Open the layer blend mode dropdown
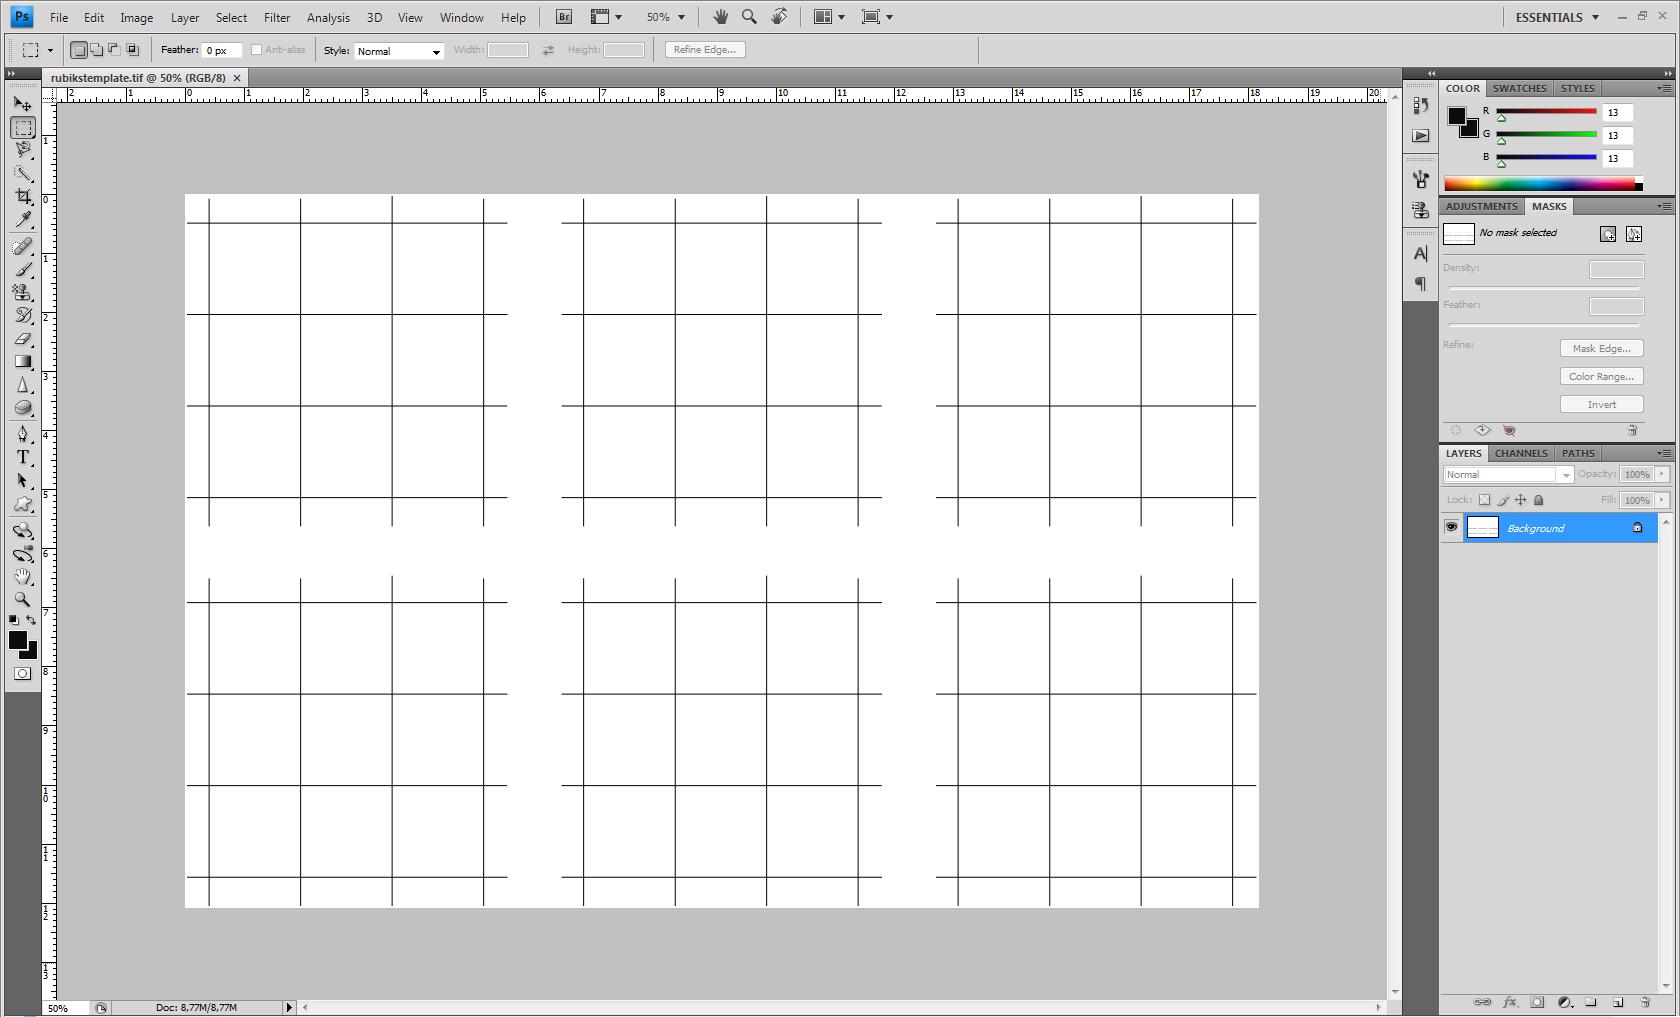1680x1017 pixels. [x=1508, y=475]
